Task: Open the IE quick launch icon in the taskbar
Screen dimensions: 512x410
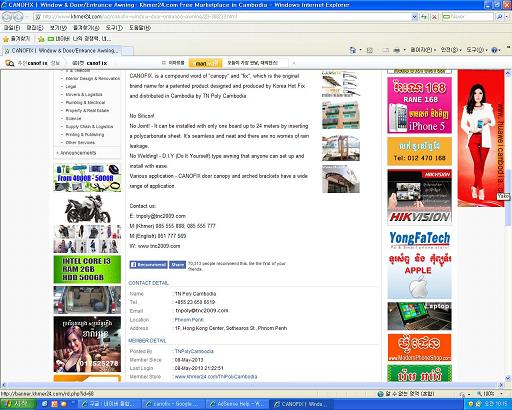Action: (44, 404)
